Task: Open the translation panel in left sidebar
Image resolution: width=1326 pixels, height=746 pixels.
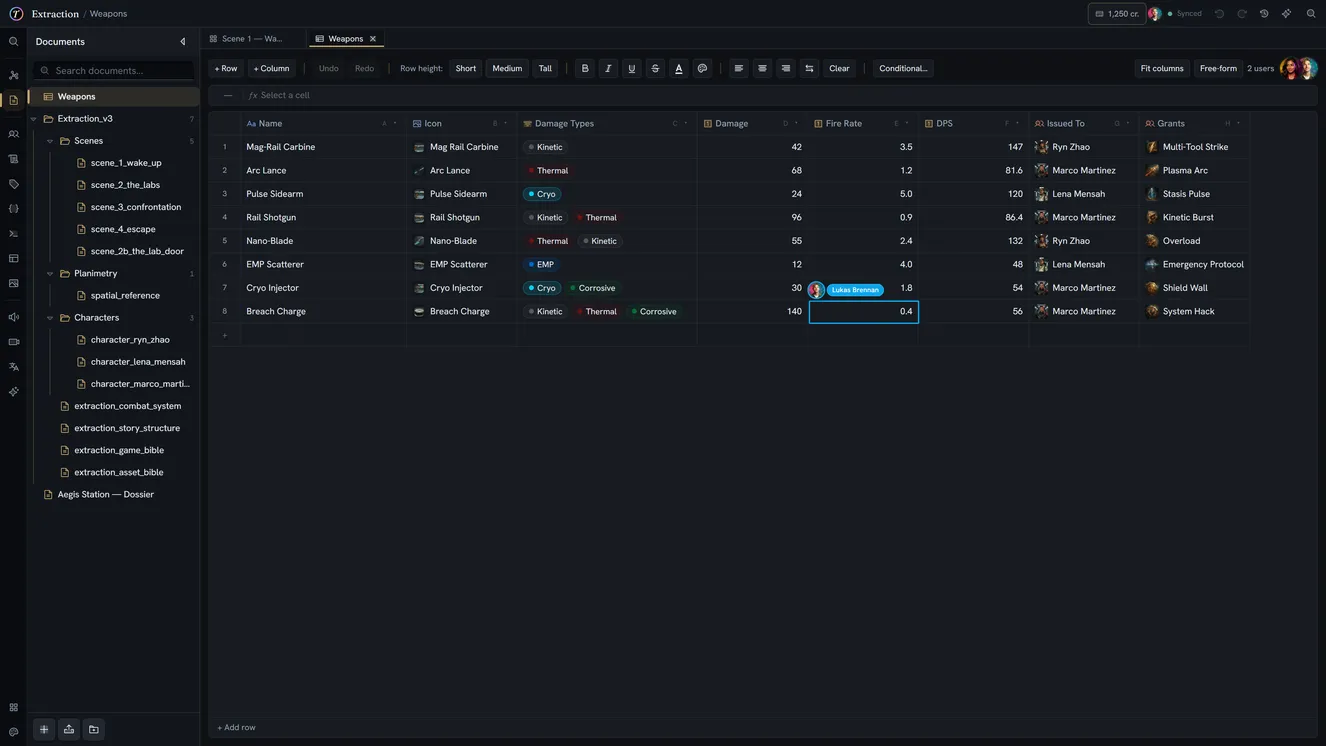Action: tap(14, 367)
